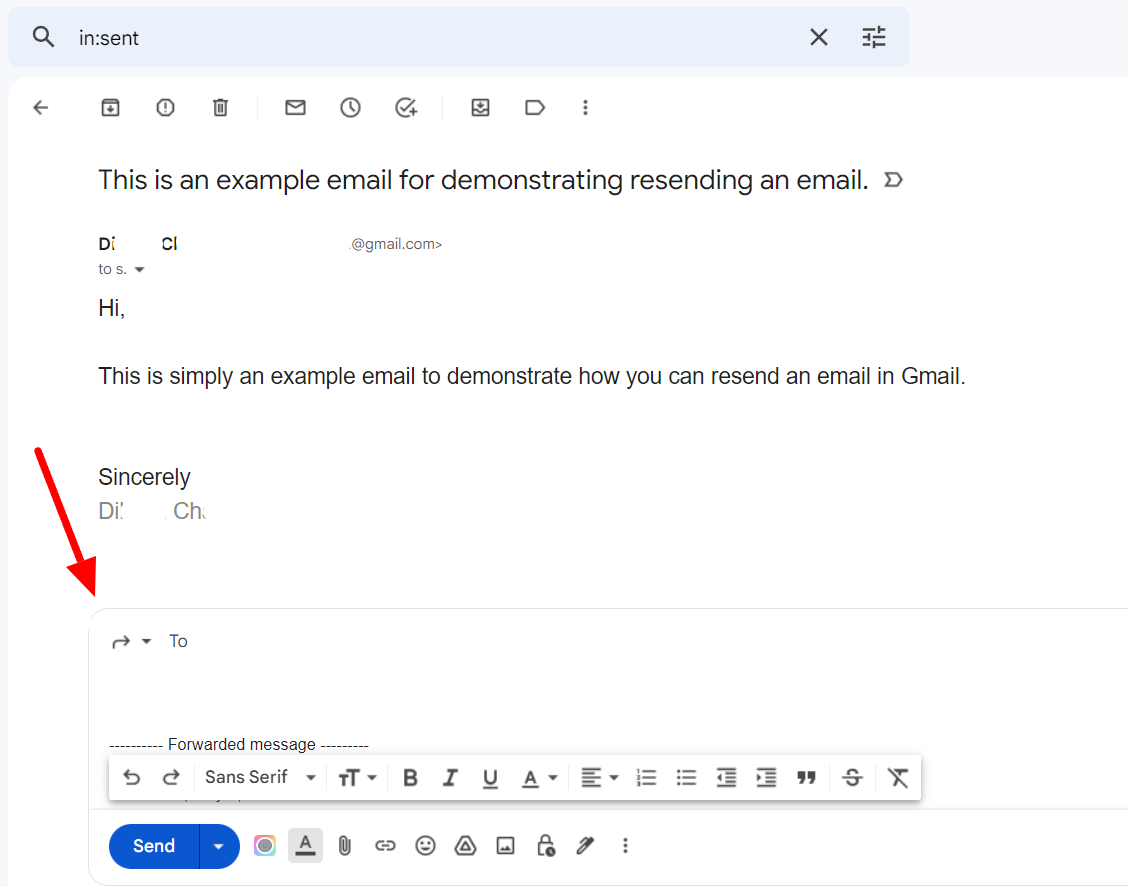
Task: Snooze this email with clock icon
Action: pos(350,108)
